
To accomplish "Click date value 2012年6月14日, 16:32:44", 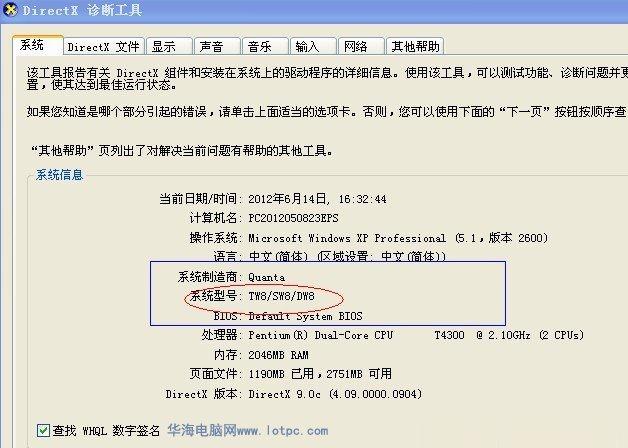I will pyautogui.click(x=317, y=199).
